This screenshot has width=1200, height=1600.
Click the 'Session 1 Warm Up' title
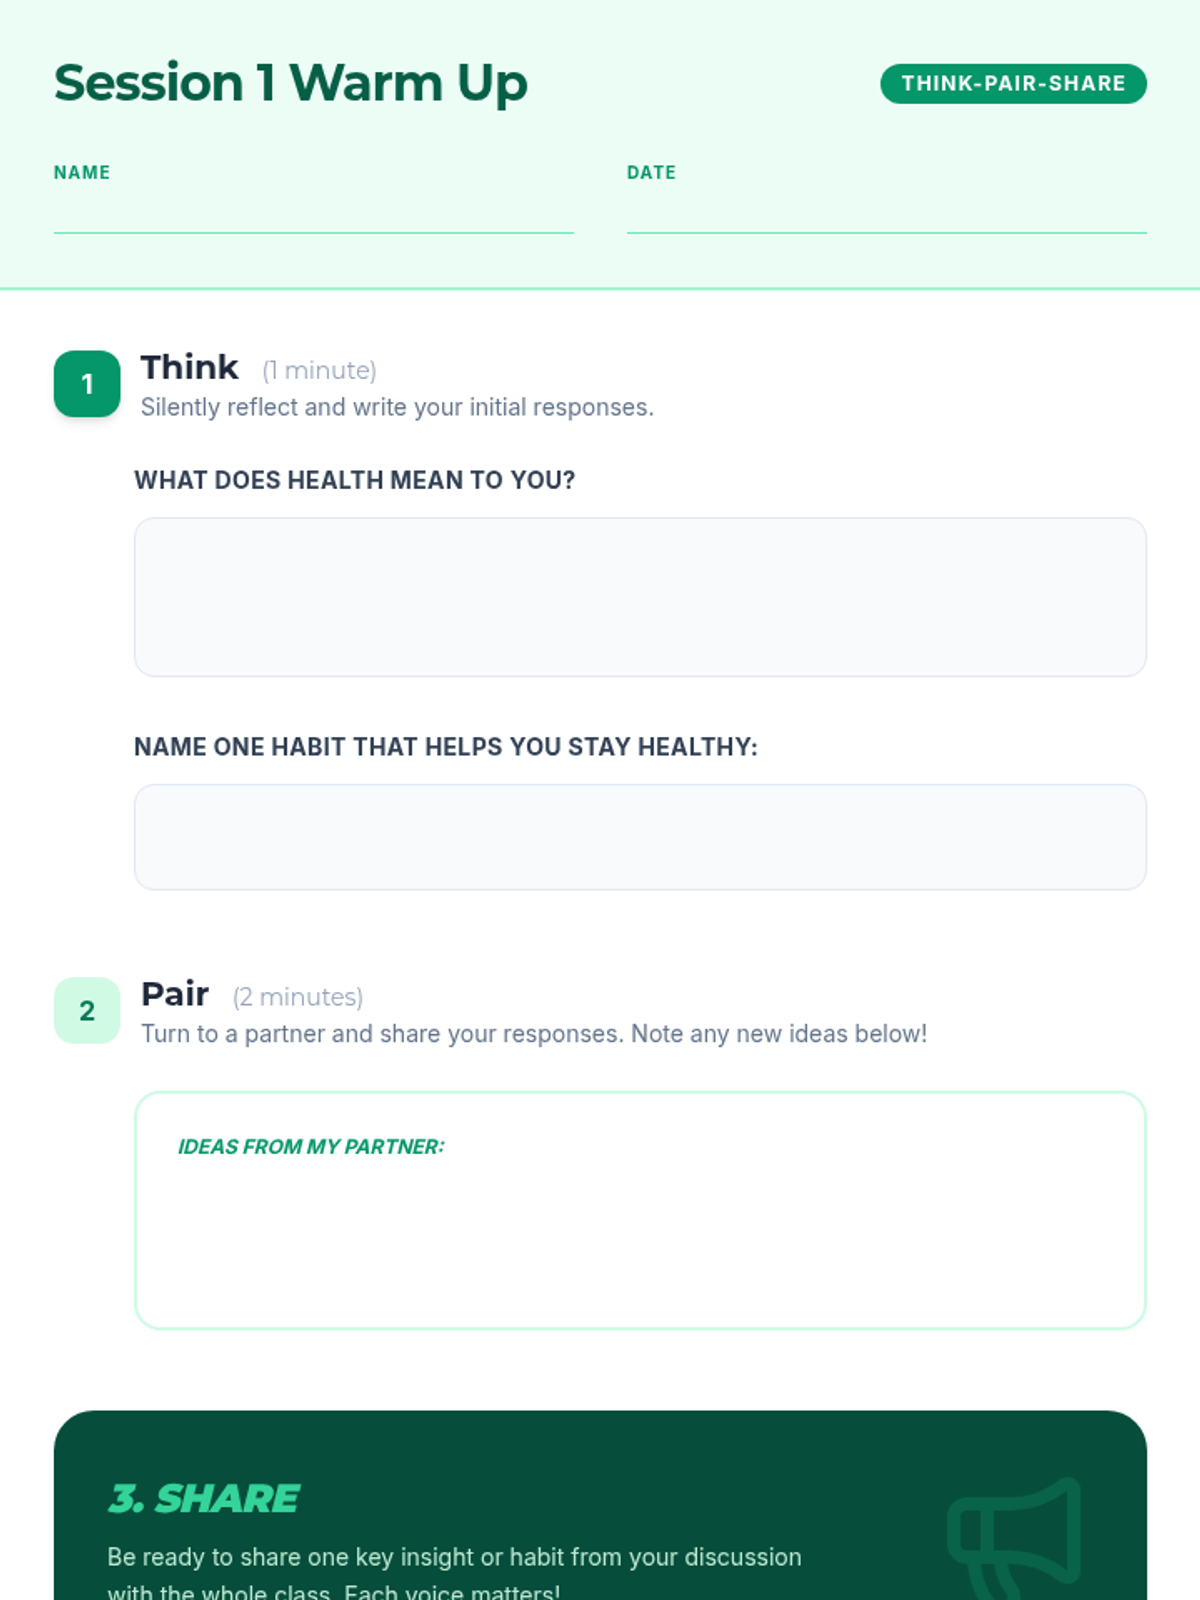click(291, 83)
